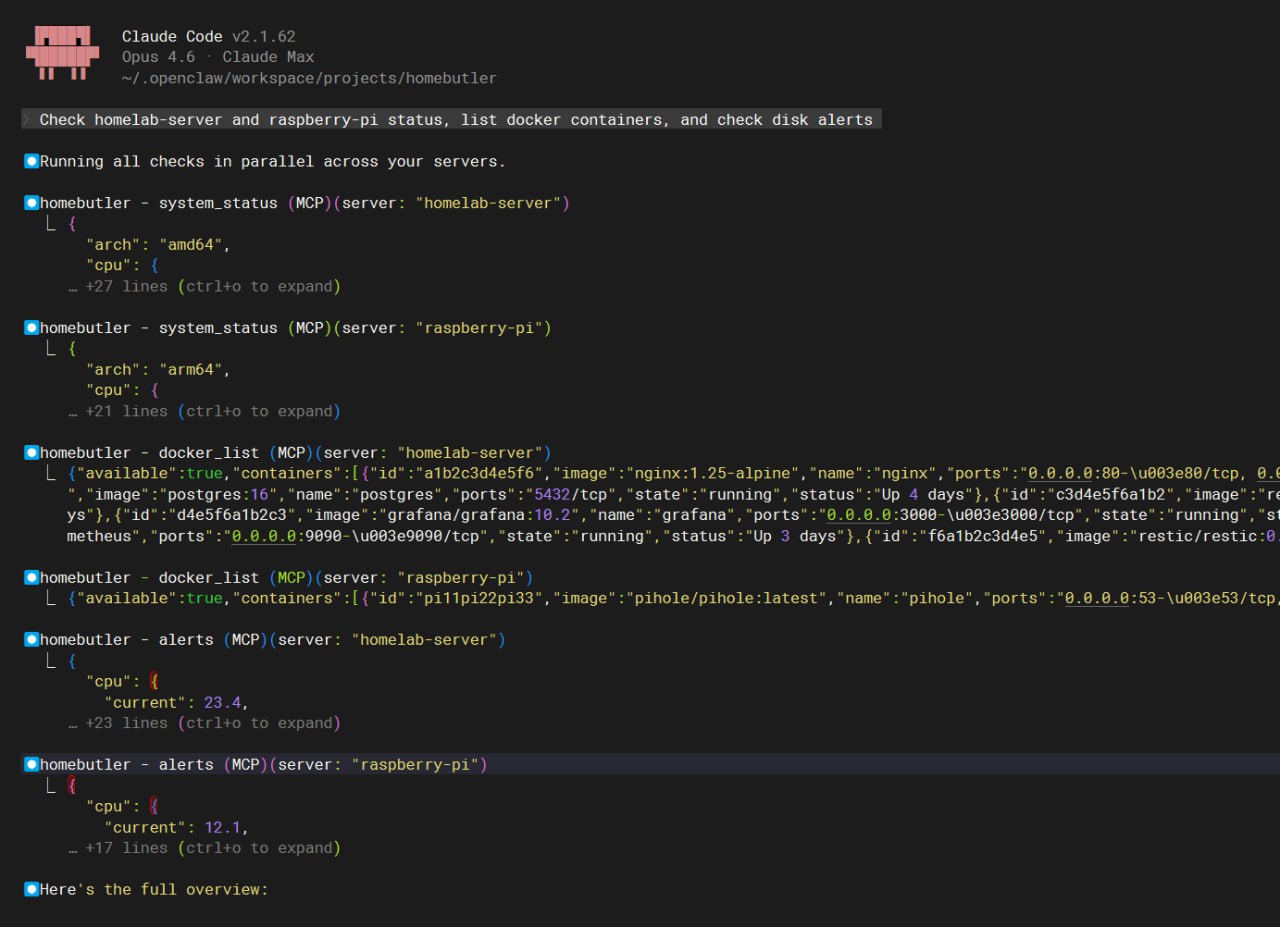Click the '"current": 12.1' value line
Screen dimensions: 1280x927
176,827
